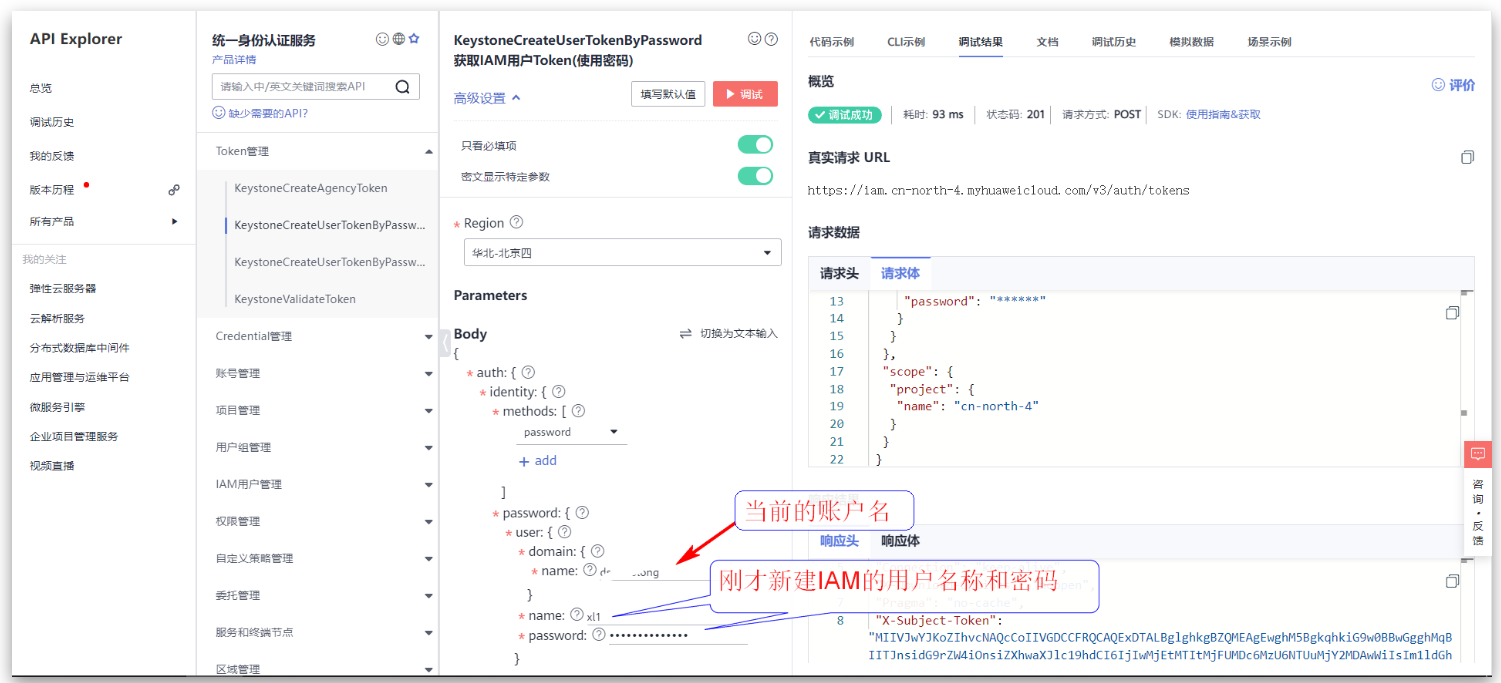Click 切换为文本输入 switch icon

click(686, 334)
